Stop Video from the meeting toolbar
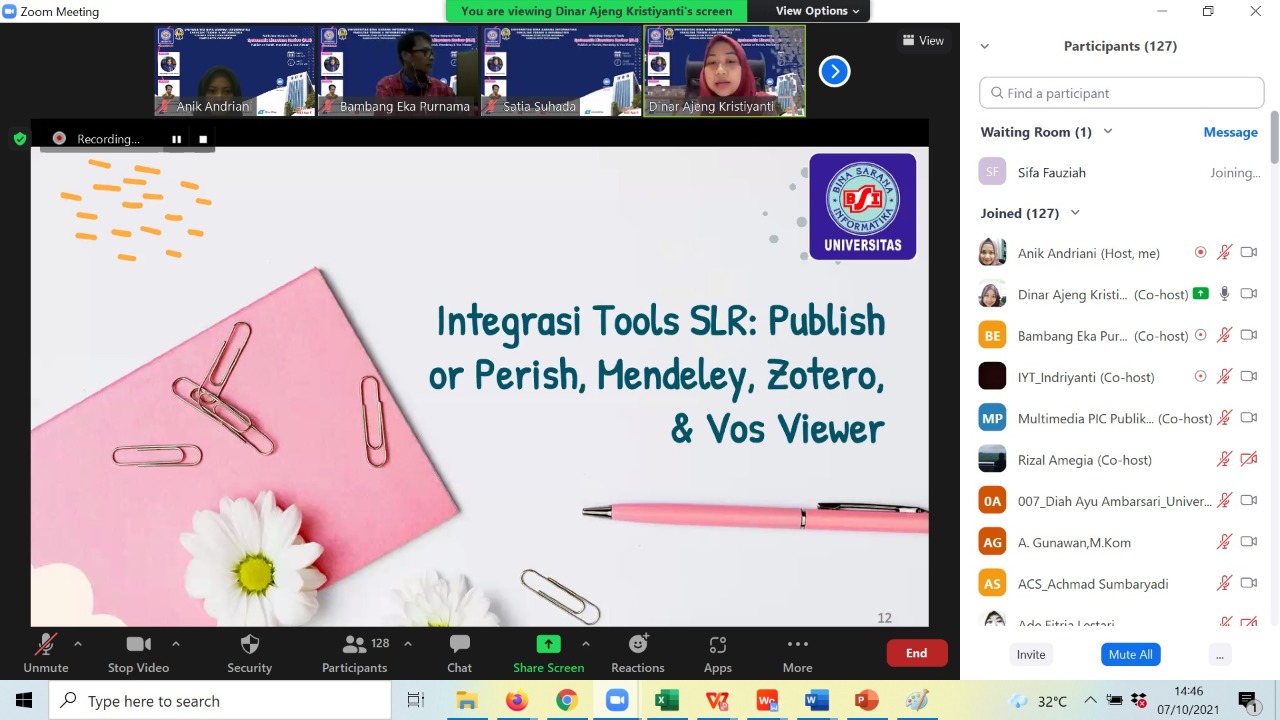1280x720 pixels. (x=138, y=653)
